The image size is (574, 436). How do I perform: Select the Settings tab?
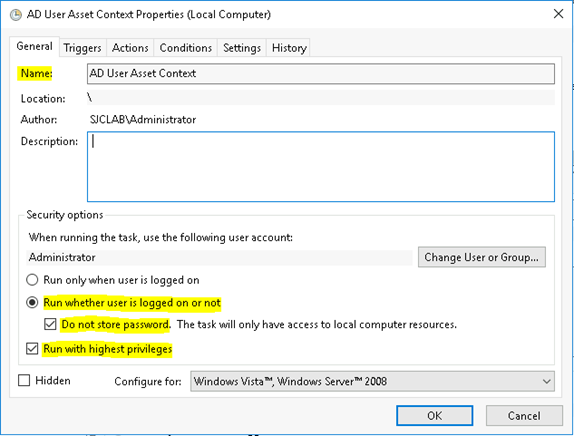[x=242, y=48]
